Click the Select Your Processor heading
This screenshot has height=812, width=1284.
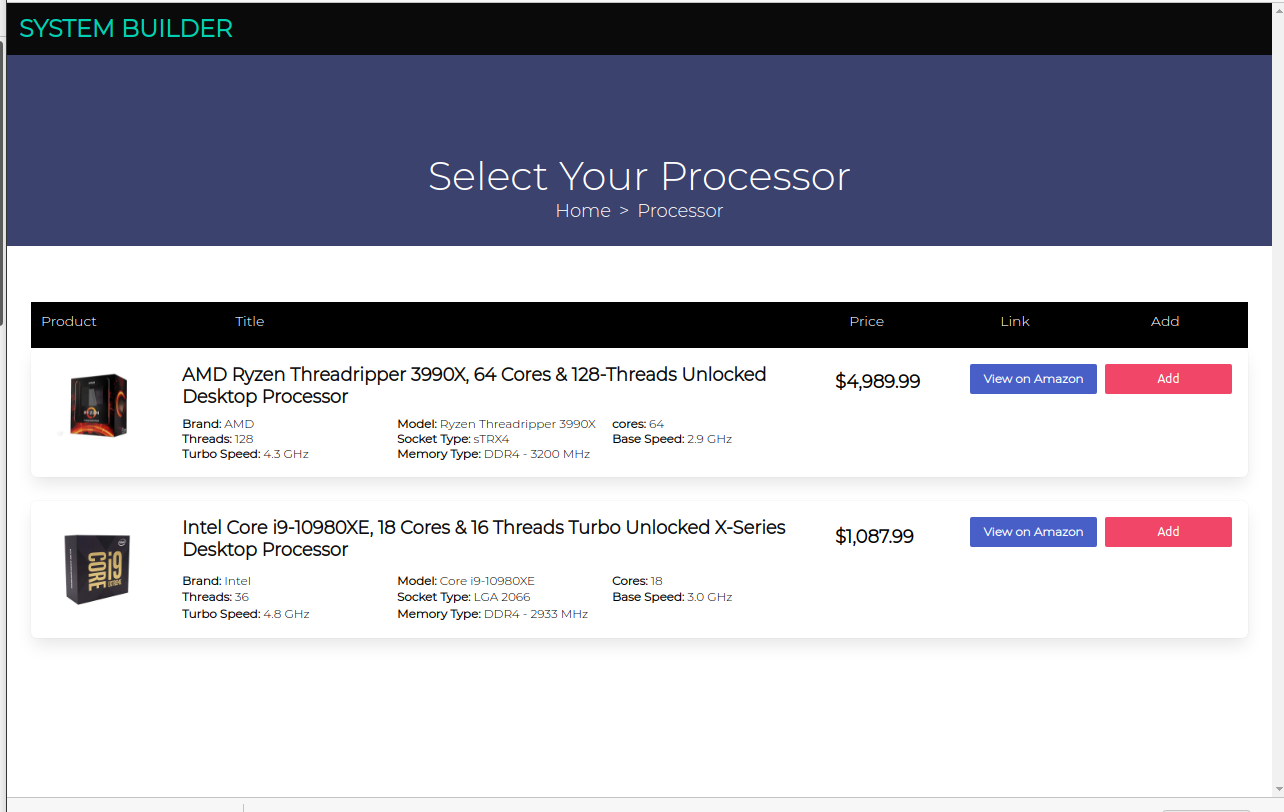click(x=639, y=176)
